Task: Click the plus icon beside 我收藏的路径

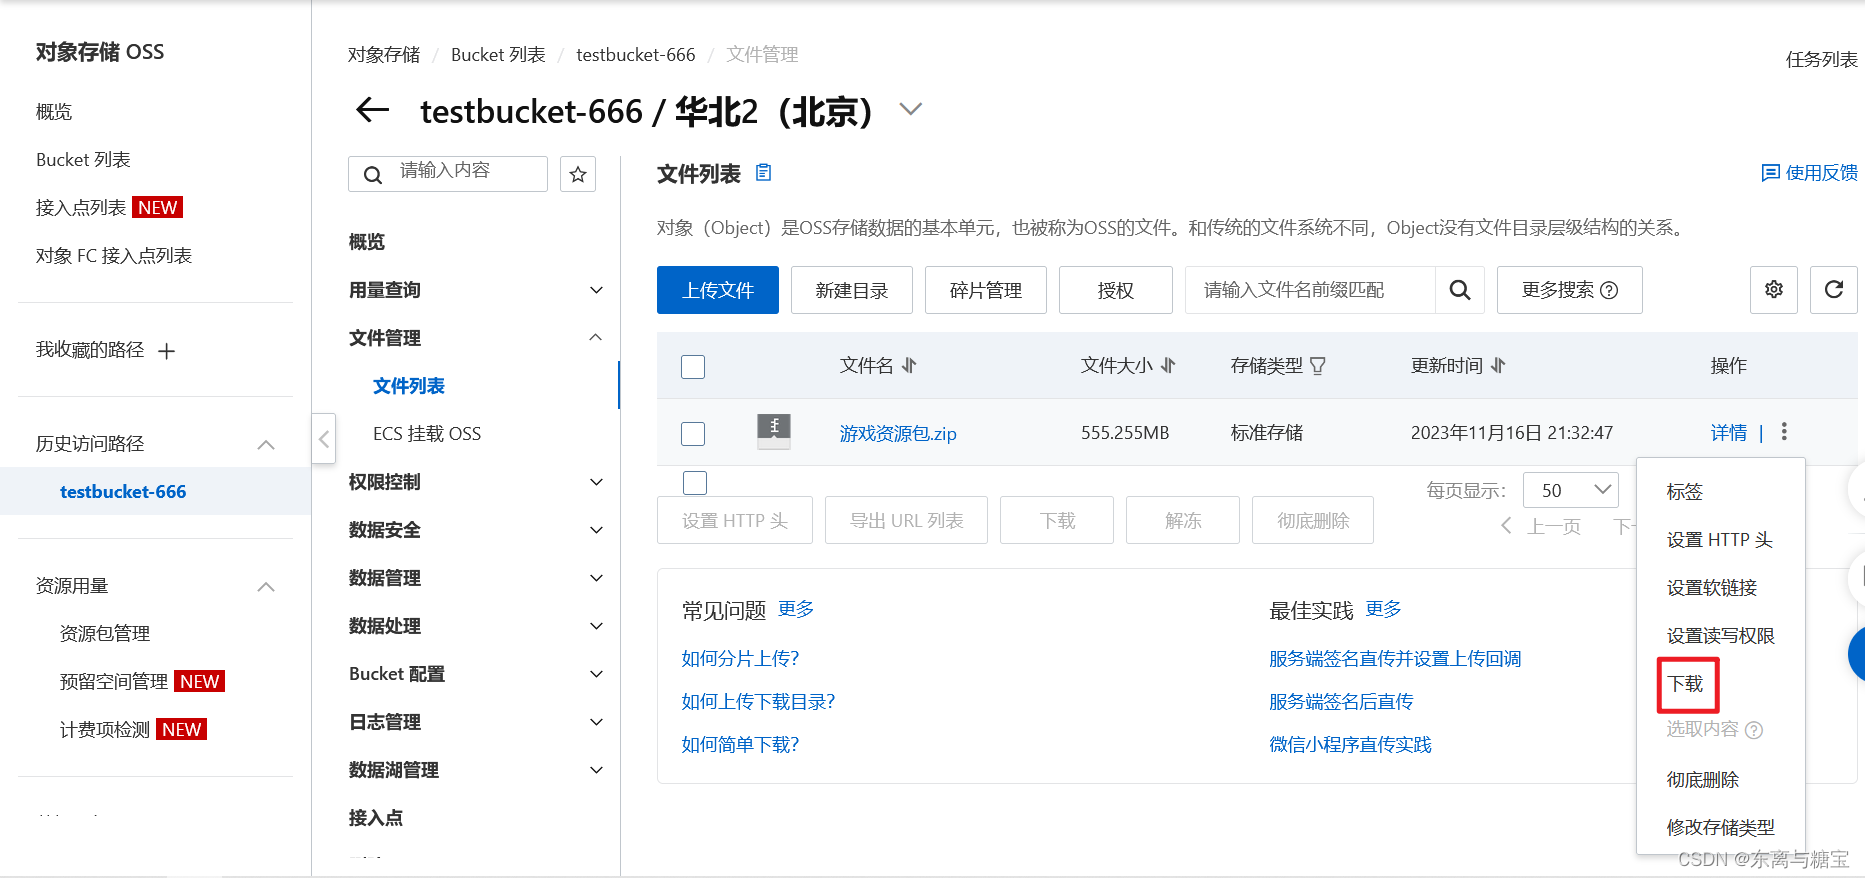Action: coord(167,351)
